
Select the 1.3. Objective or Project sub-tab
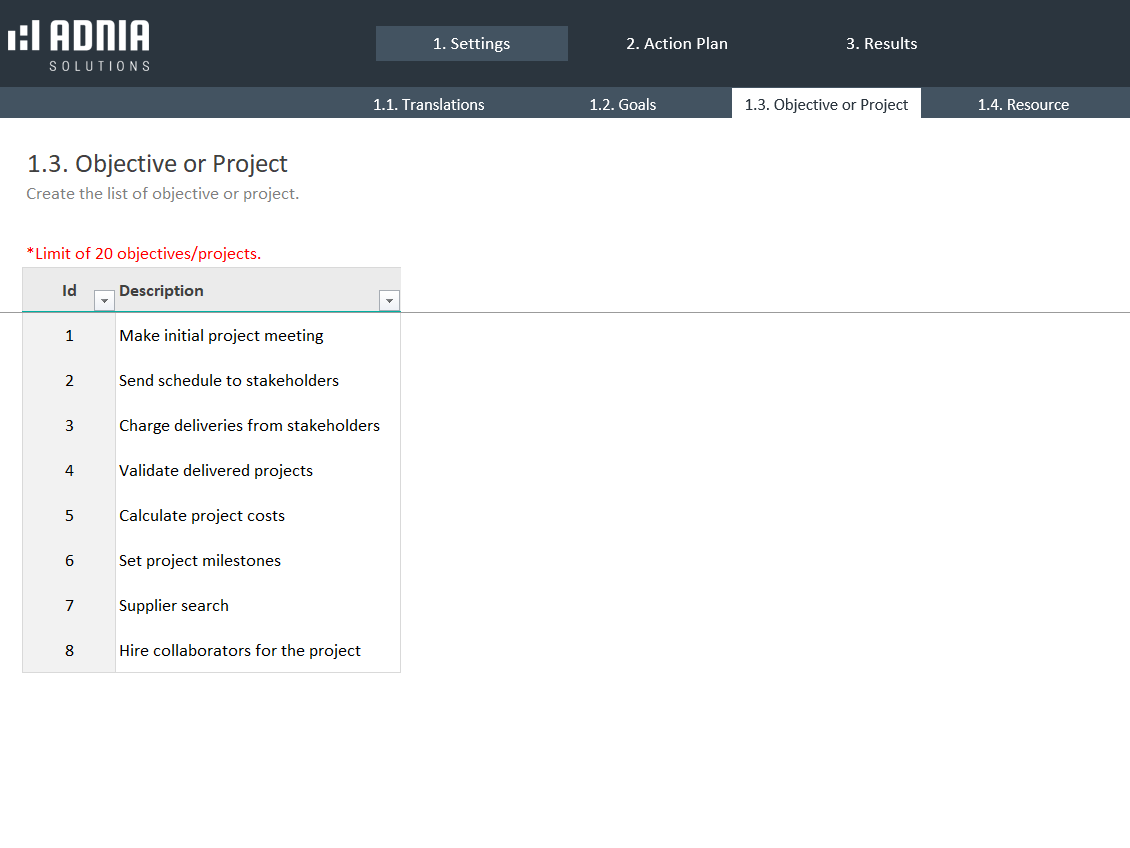tap(826, 104)
